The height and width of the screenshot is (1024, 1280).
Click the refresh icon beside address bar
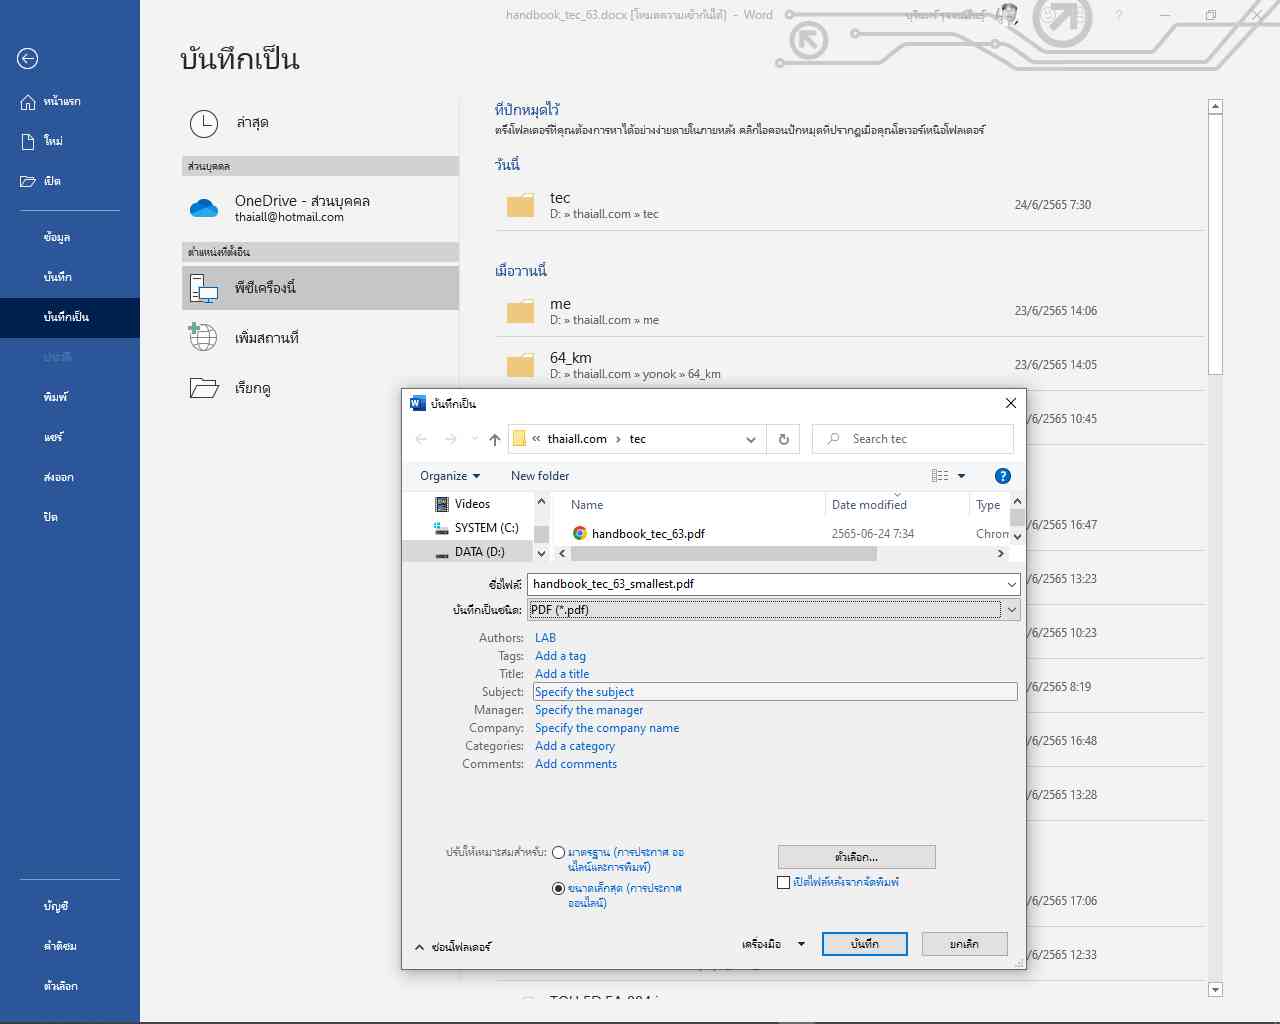point(784,439)
